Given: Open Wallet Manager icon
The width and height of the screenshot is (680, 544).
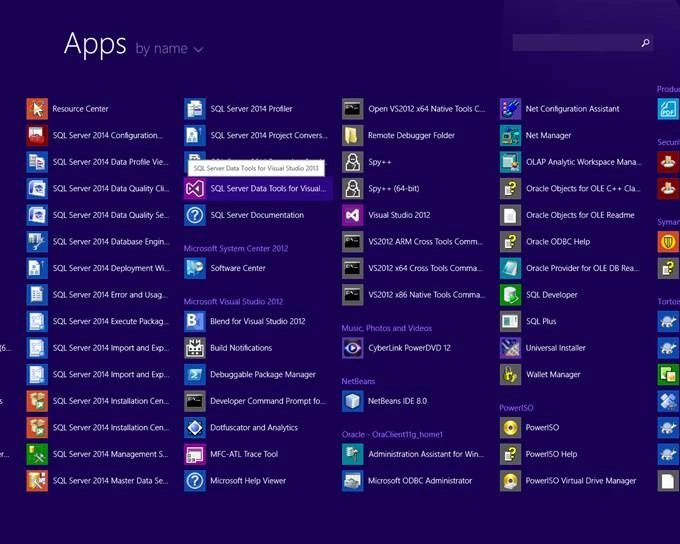Looking at the screenshot, I should [510, 374].
